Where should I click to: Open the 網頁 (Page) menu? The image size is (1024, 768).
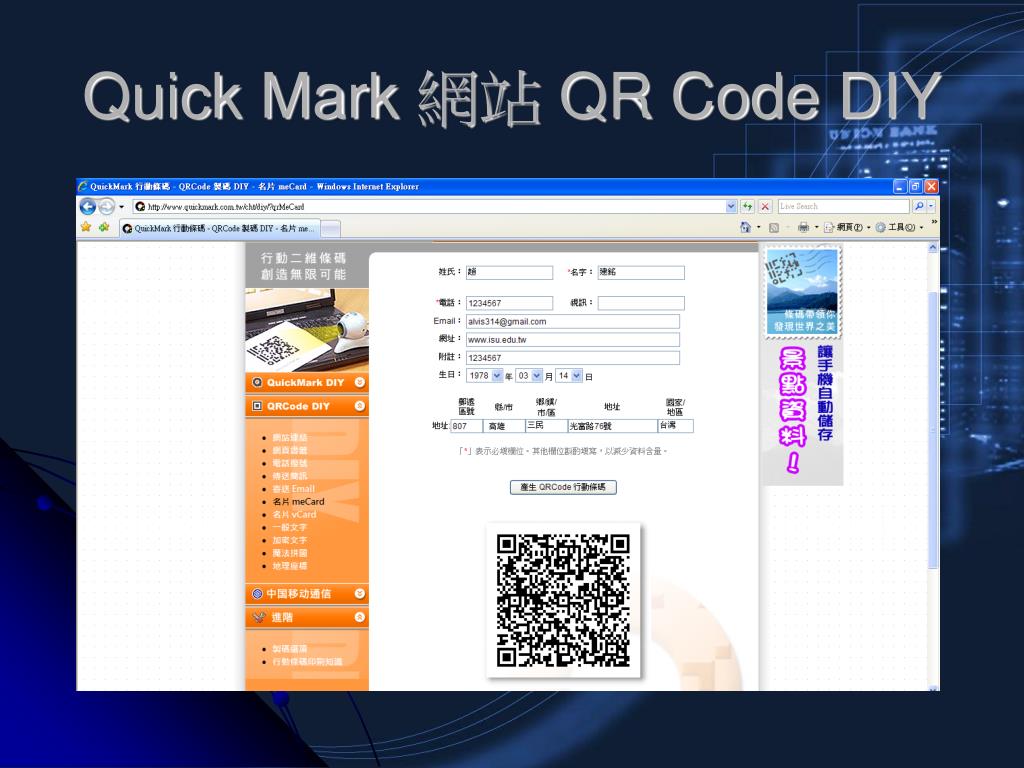pyautogui.click(x=847, y=227)
